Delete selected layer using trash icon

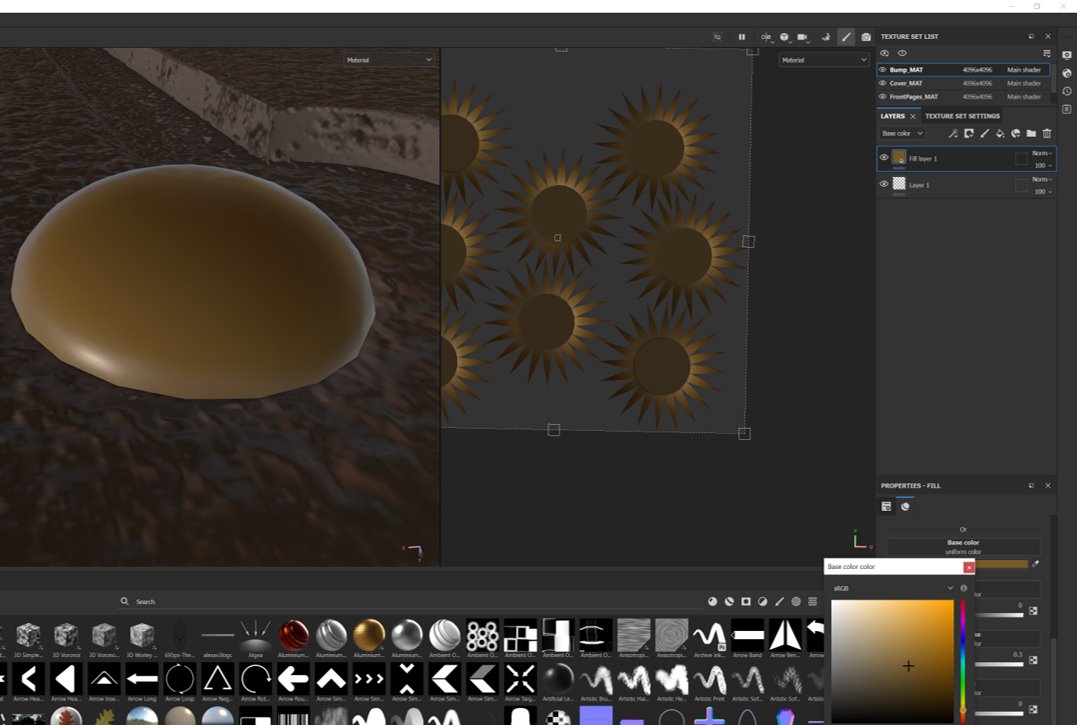point(1047,133)
